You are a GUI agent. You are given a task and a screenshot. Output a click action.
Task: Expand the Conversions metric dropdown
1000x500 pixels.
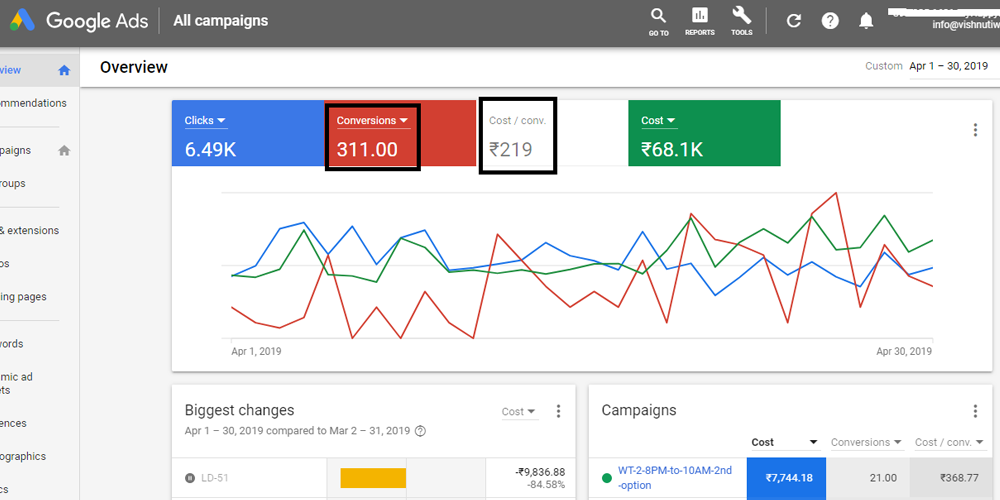[x=372, y=121]
